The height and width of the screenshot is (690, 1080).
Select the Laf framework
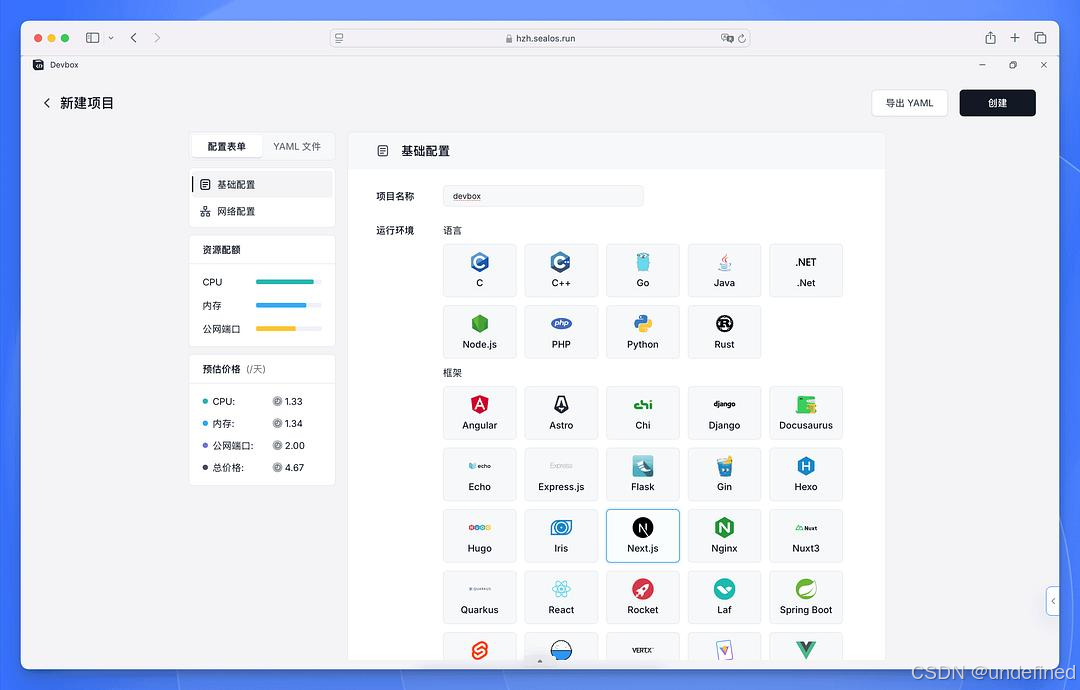[724, 597]
